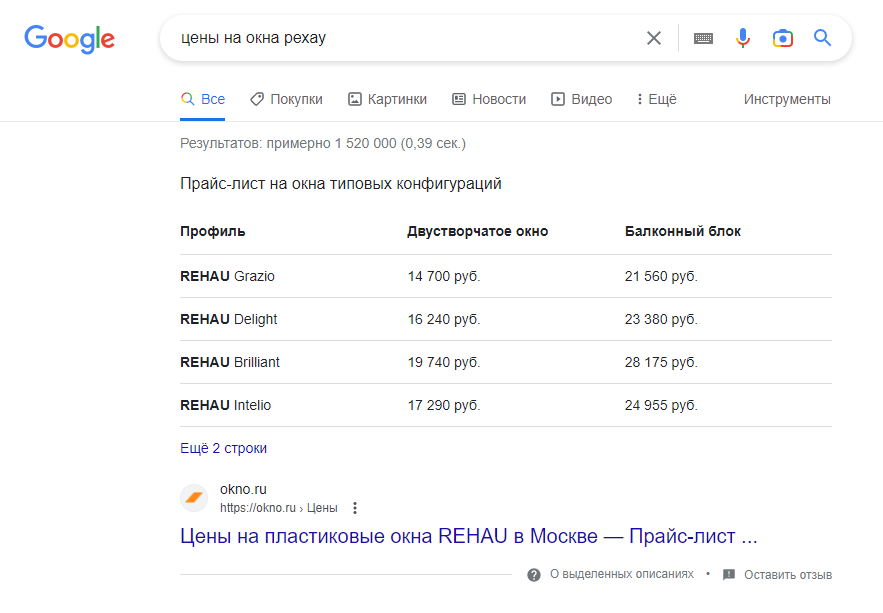The image size is (883, 613).
Task: Click the 'https://okno.ru › Цены' breadcrumb
Action: tap(279, 508)
